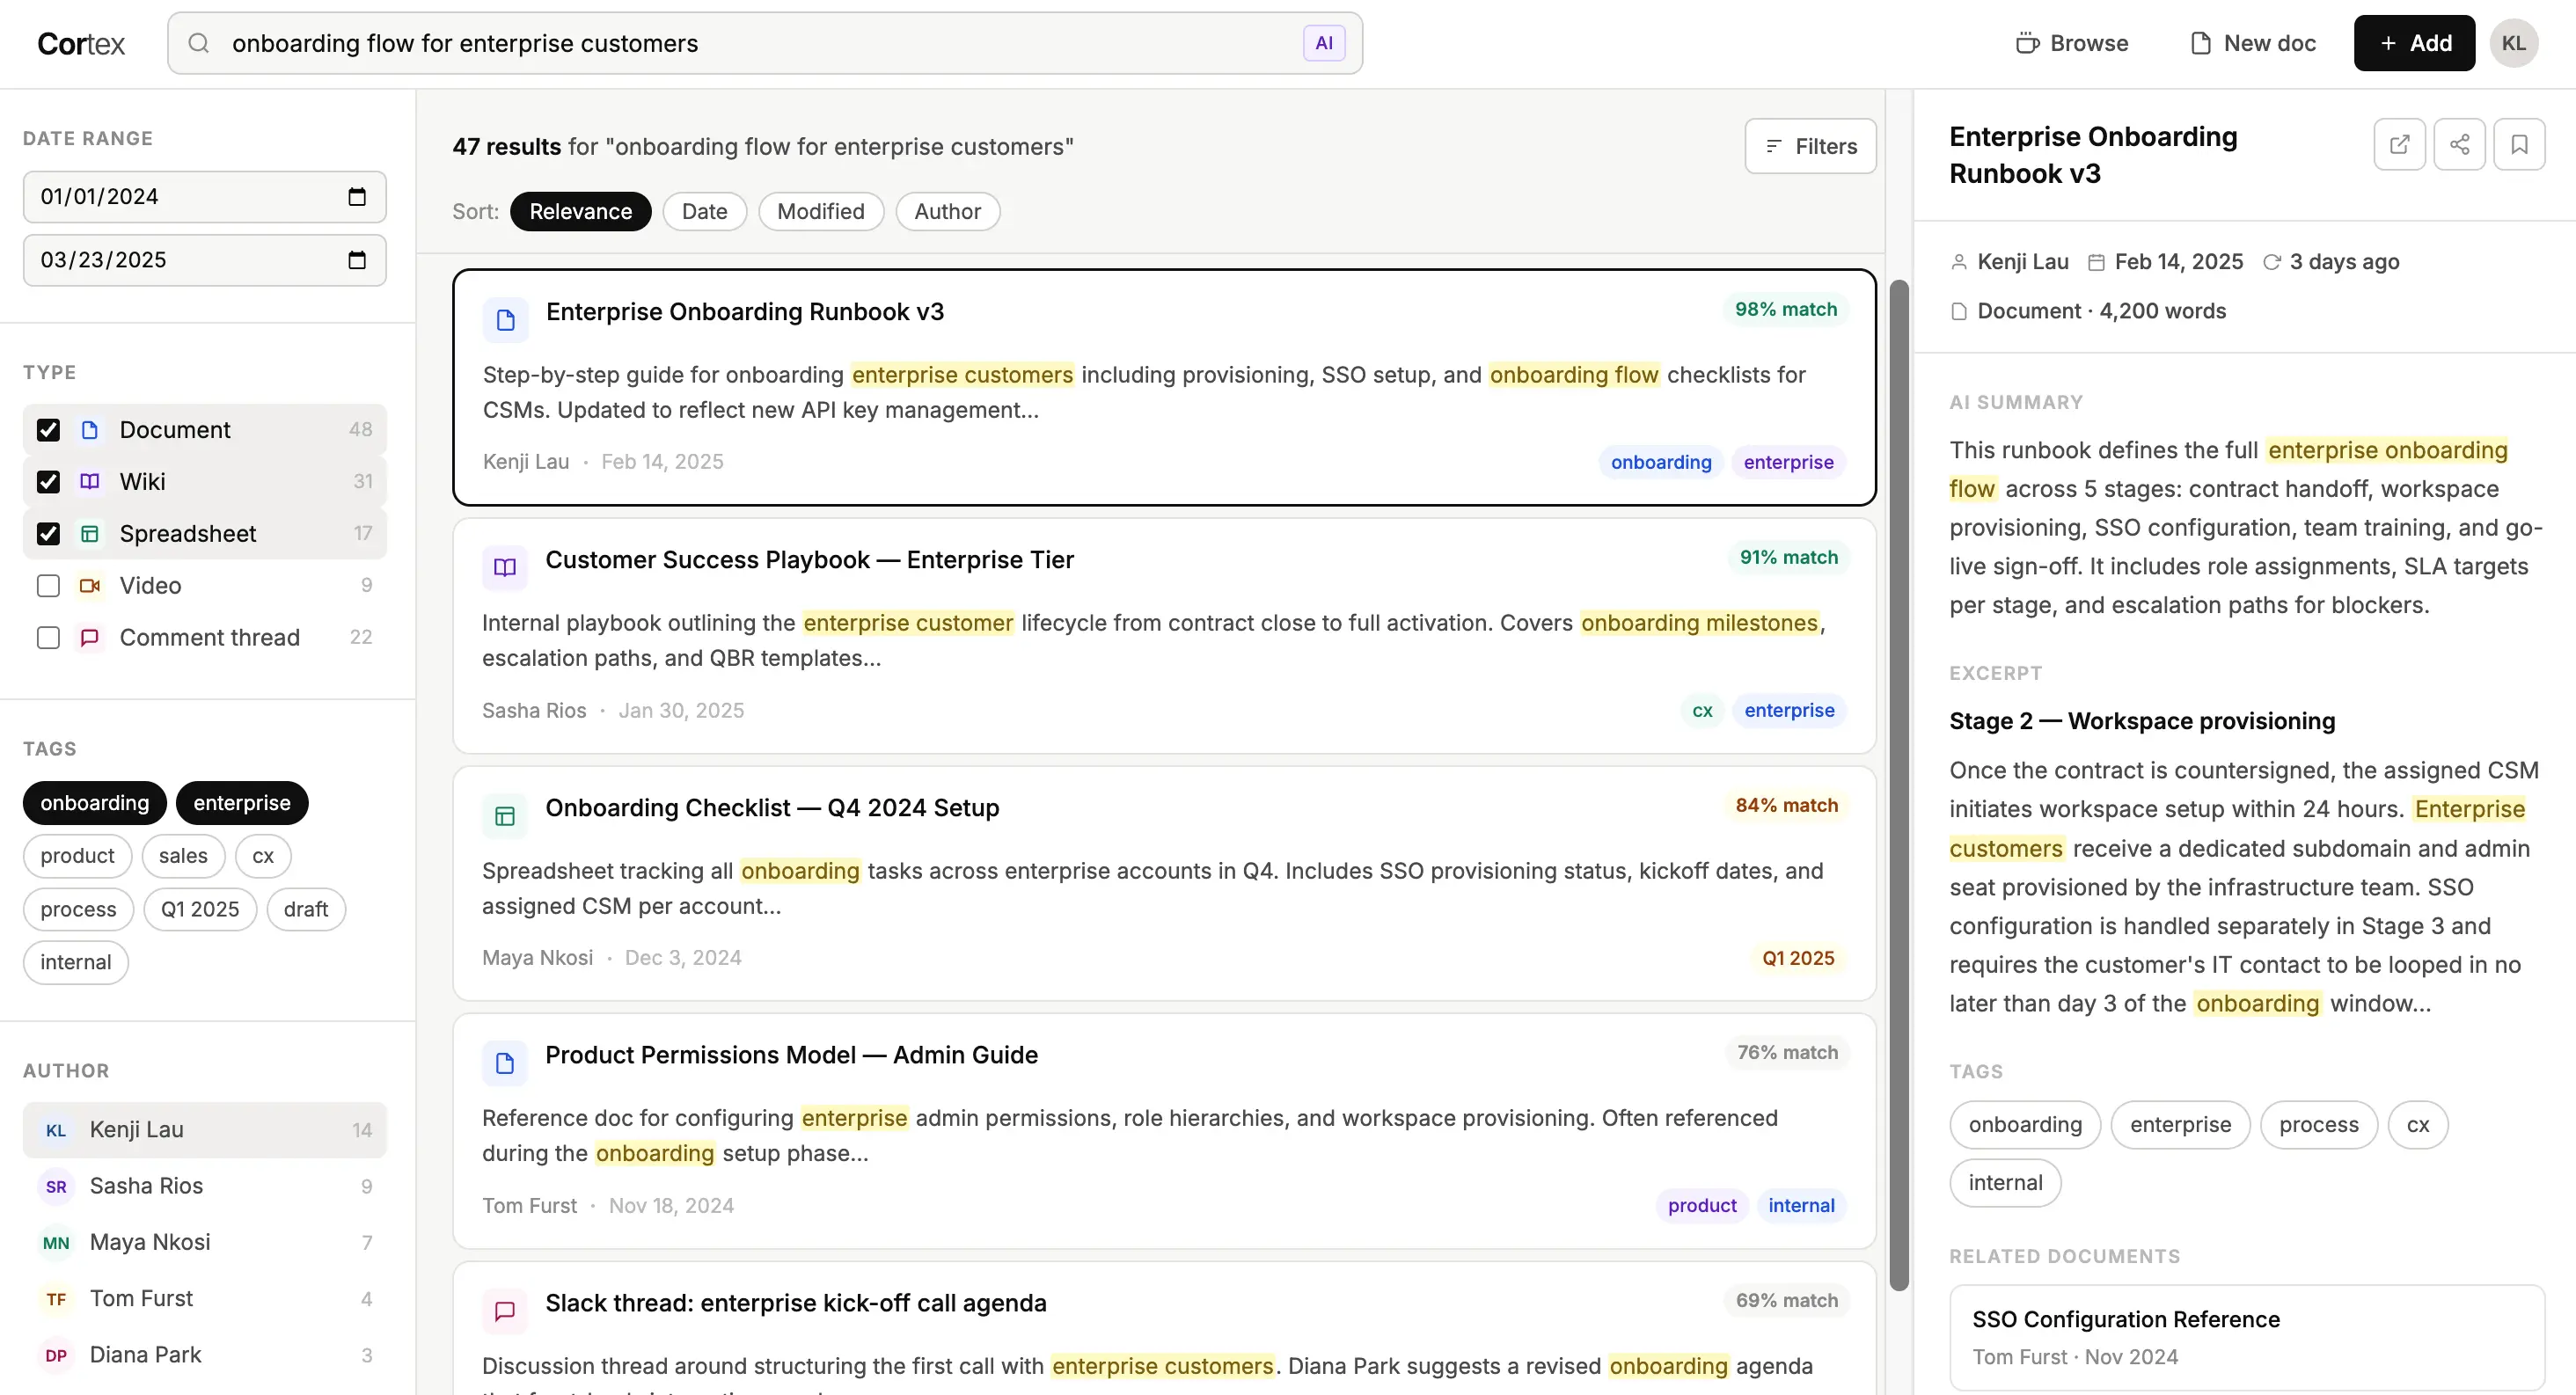Image resolution: width=2576 pixels, height=1395 pixels.
Task: Click the share icon in preview panel
Action: [x=2459, y=145]
